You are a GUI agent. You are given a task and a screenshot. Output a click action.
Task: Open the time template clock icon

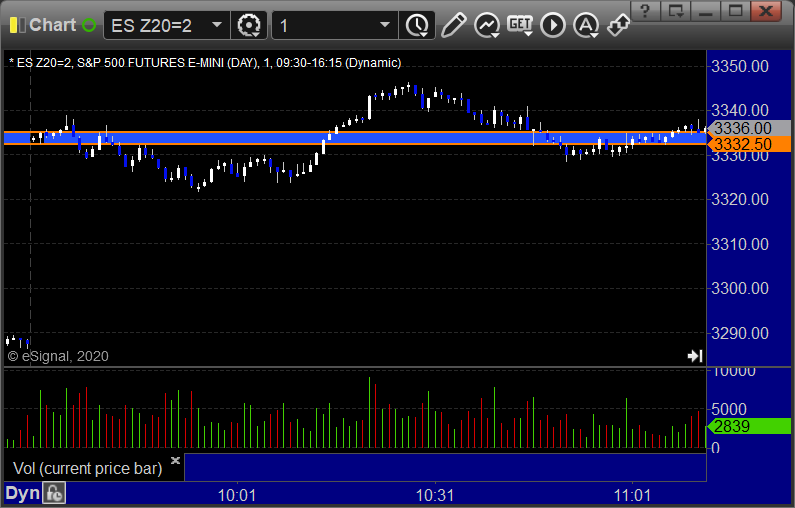pyautogui.click(x=417, y=25)
